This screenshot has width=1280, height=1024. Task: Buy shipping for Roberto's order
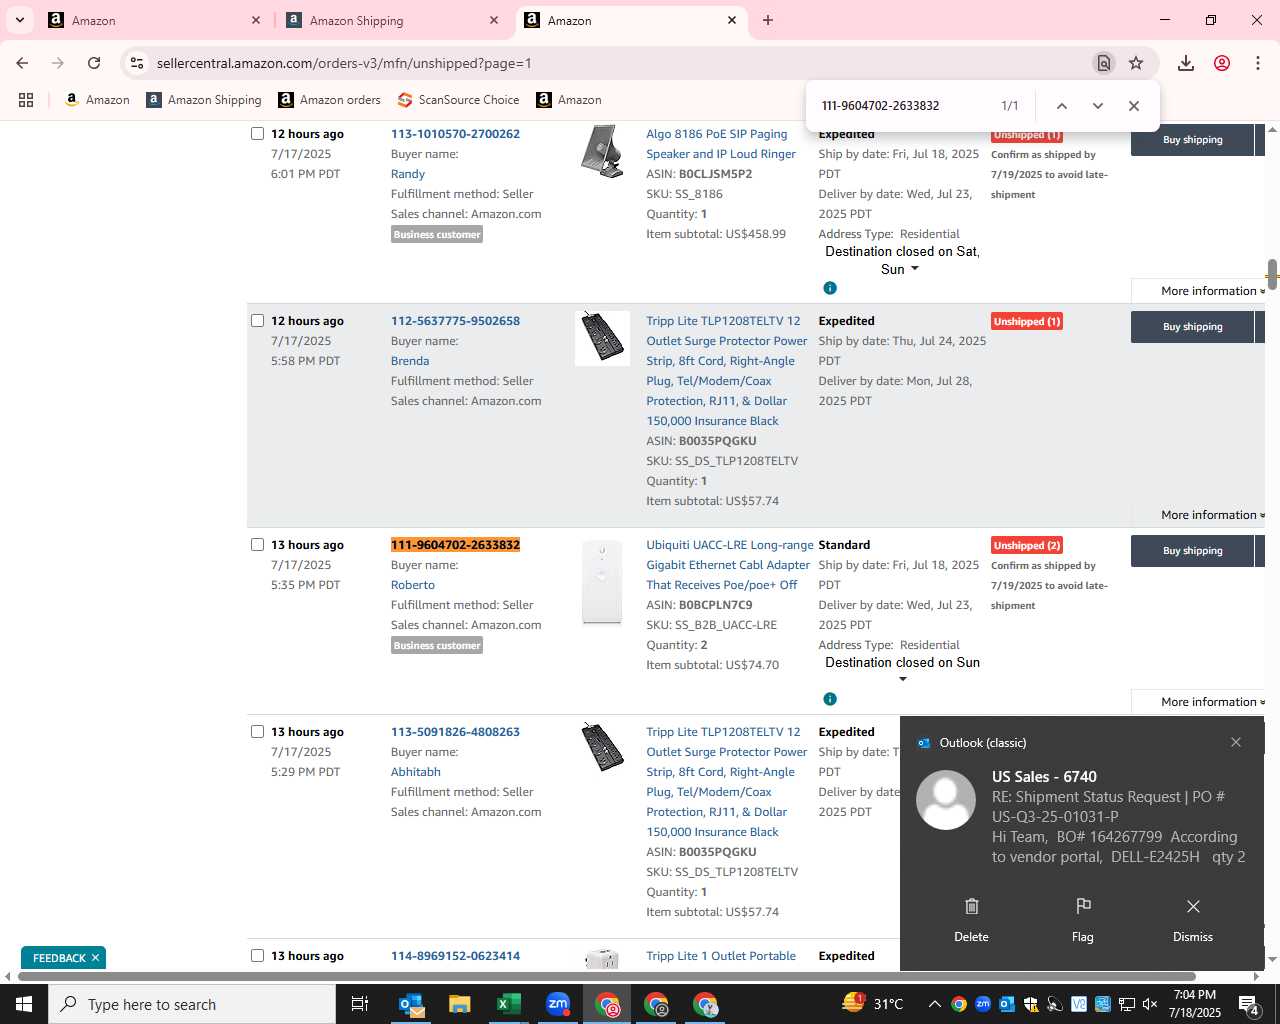coord(1192,551)
